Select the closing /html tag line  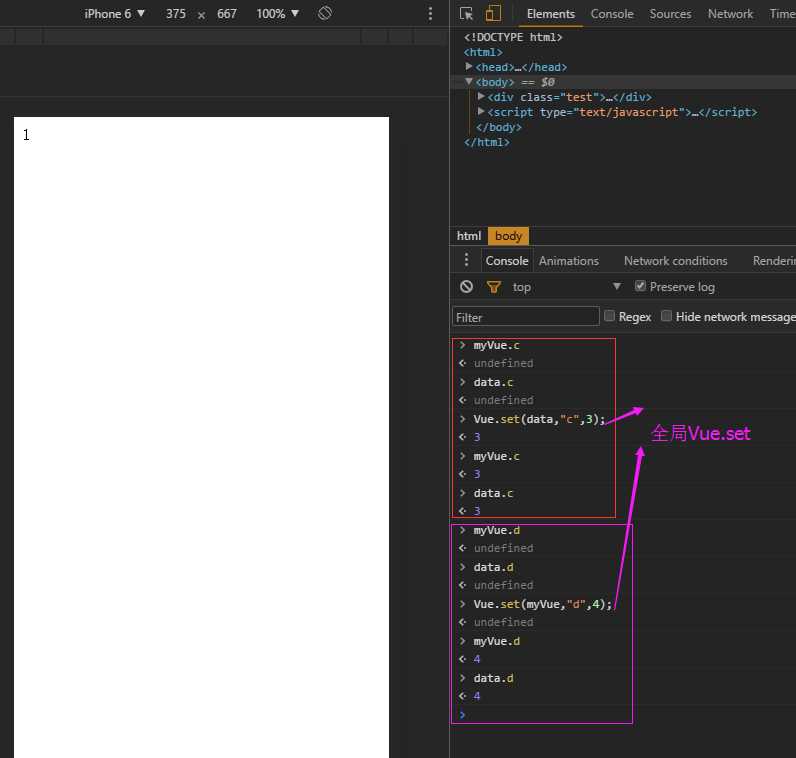[x=486, y=142]
